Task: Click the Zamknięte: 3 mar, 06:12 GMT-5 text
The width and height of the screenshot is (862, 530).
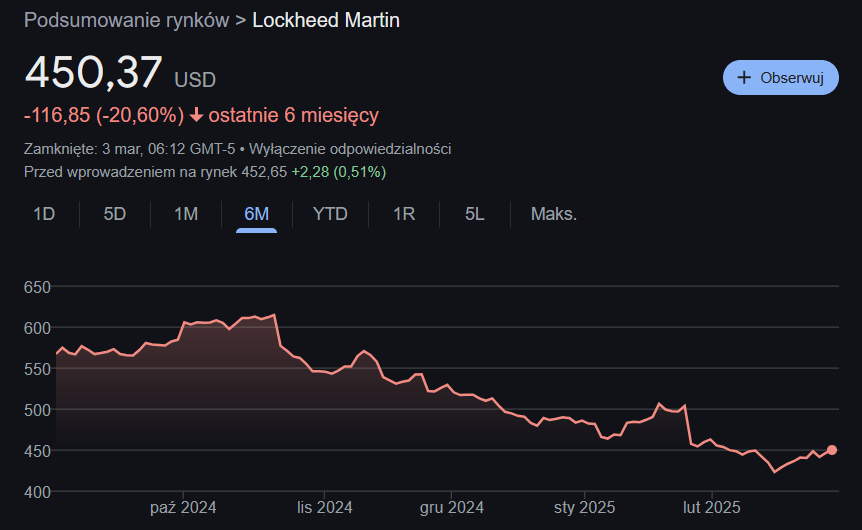Action: click(129, 149)
